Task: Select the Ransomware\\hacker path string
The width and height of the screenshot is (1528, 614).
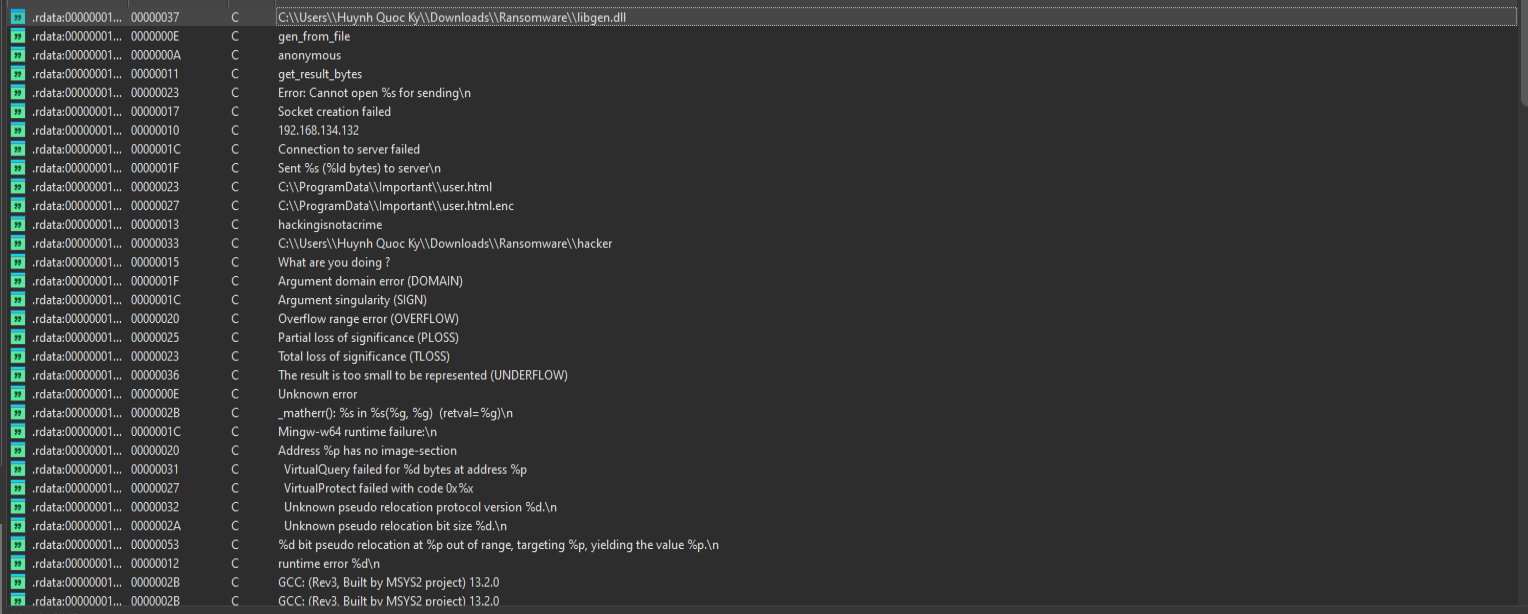Action: point(445,243)
